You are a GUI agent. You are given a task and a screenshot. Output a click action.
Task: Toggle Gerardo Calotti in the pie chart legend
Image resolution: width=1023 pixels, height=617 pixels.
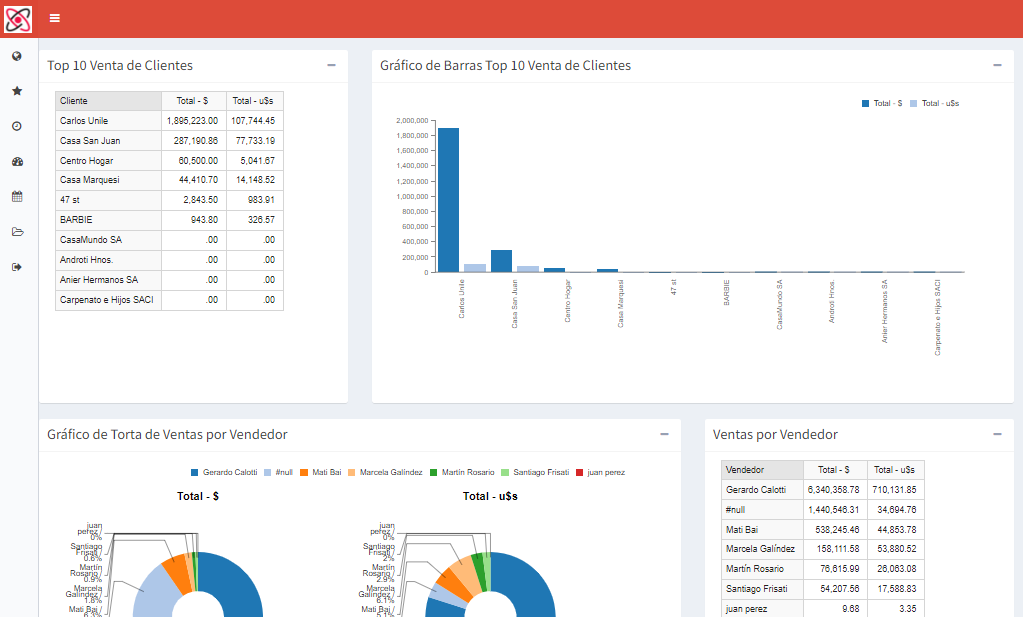(x=224, y=472)
